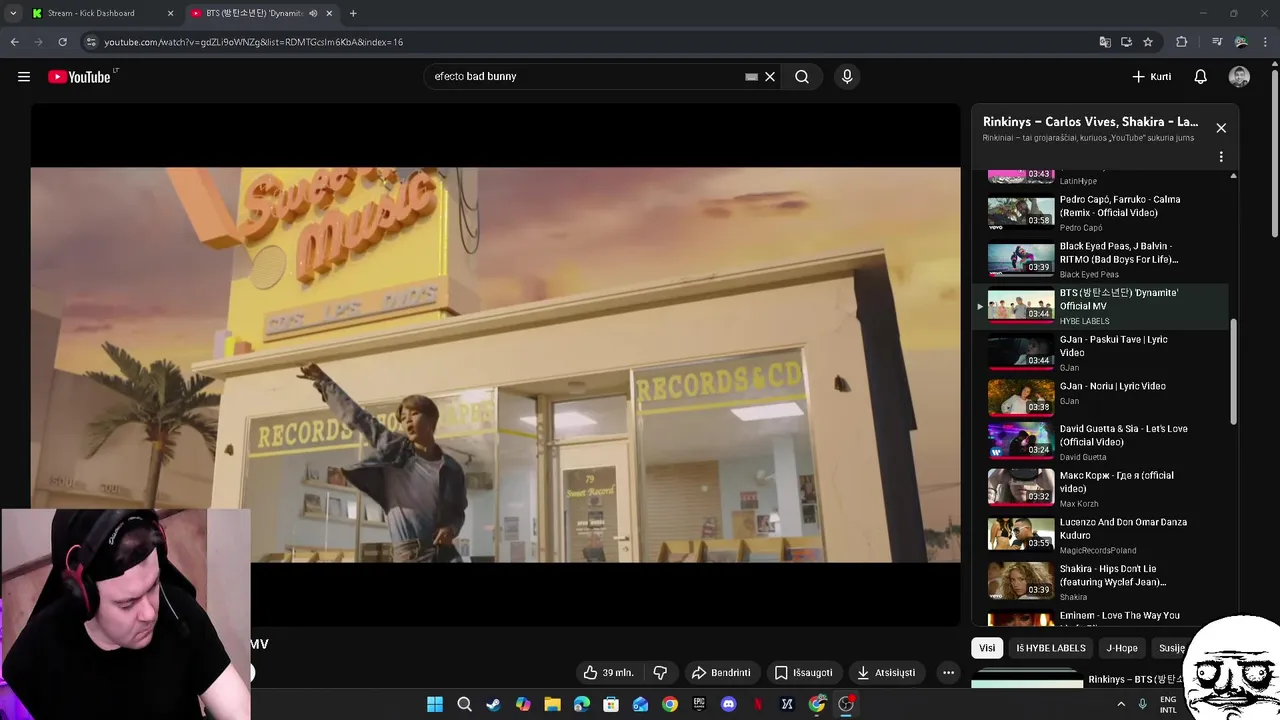Open Microsoft Store from the taskbar
Image resolution: width=1280 pixels, height=720 pixels.
pos(611,705)
